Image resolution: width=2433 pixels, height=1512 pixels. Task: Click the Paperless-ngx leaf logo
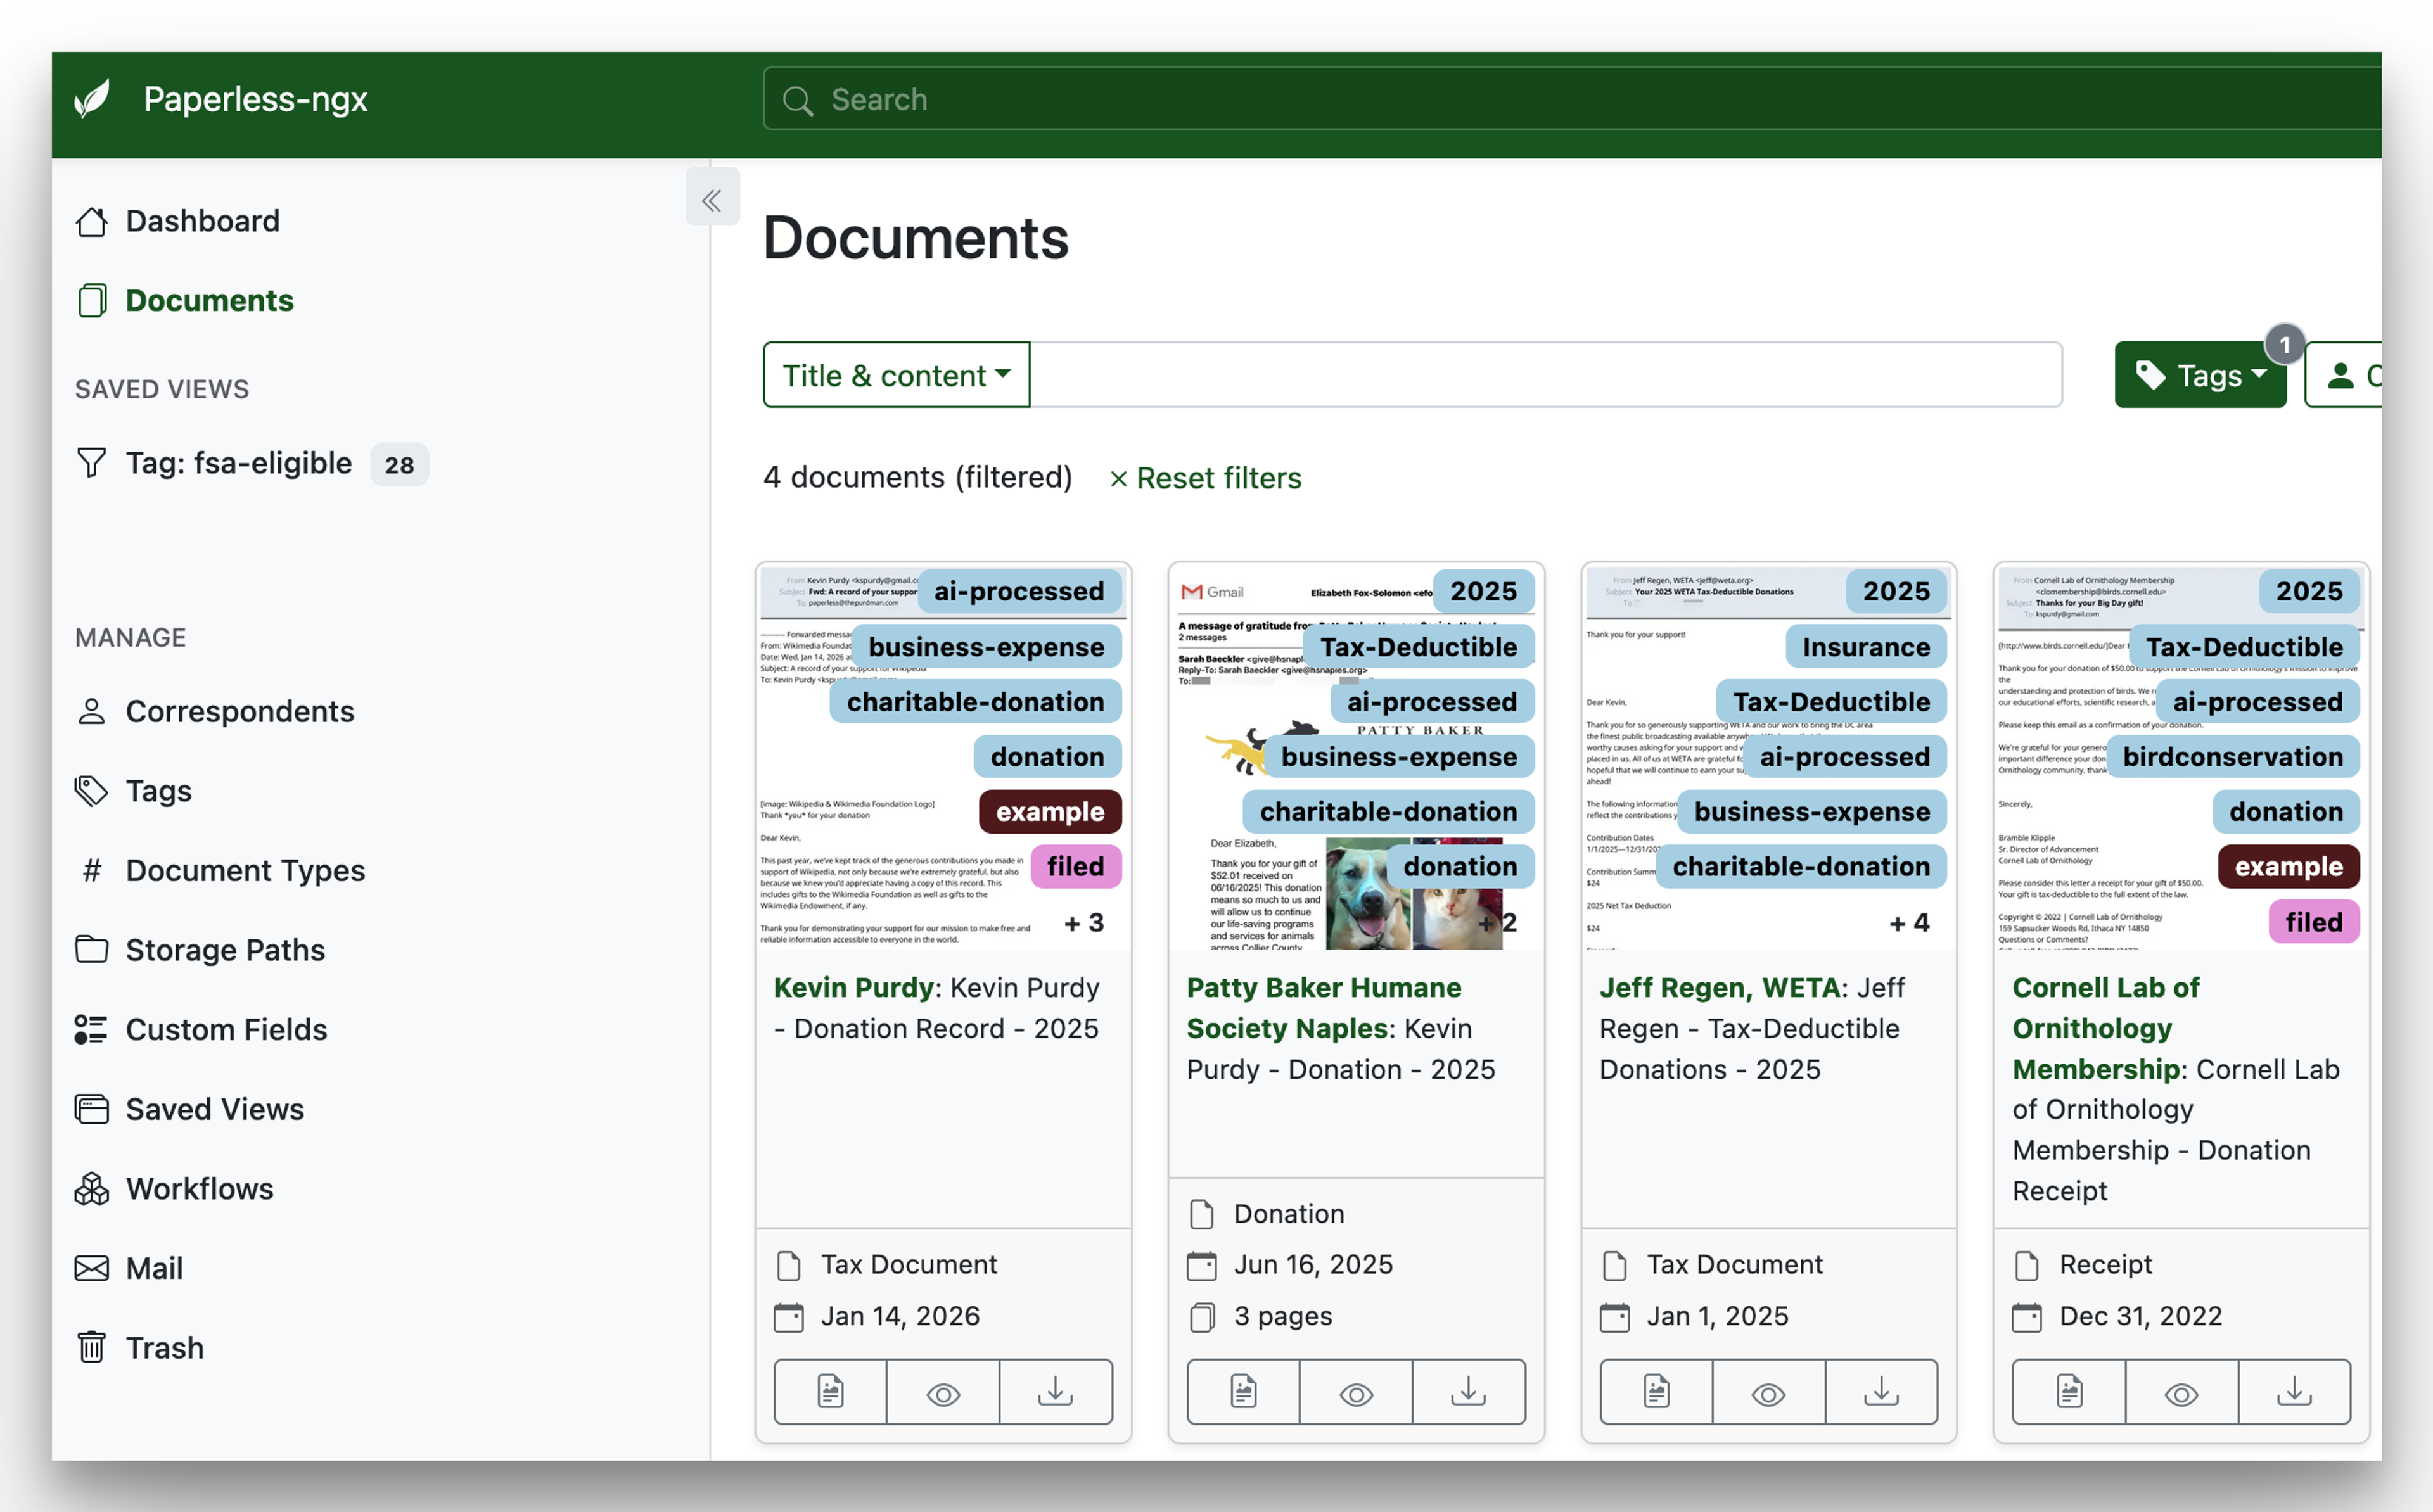coord(92,99)
